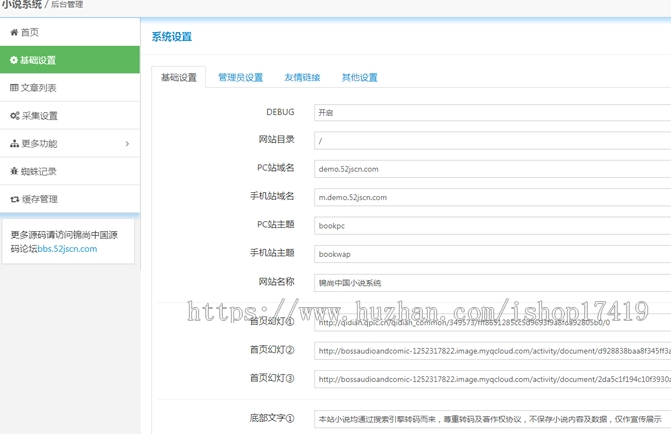Click the 首页幻灯② URL field
Image resolution: width=671 pixels, height=434 pixels.
tap(493, 351)
